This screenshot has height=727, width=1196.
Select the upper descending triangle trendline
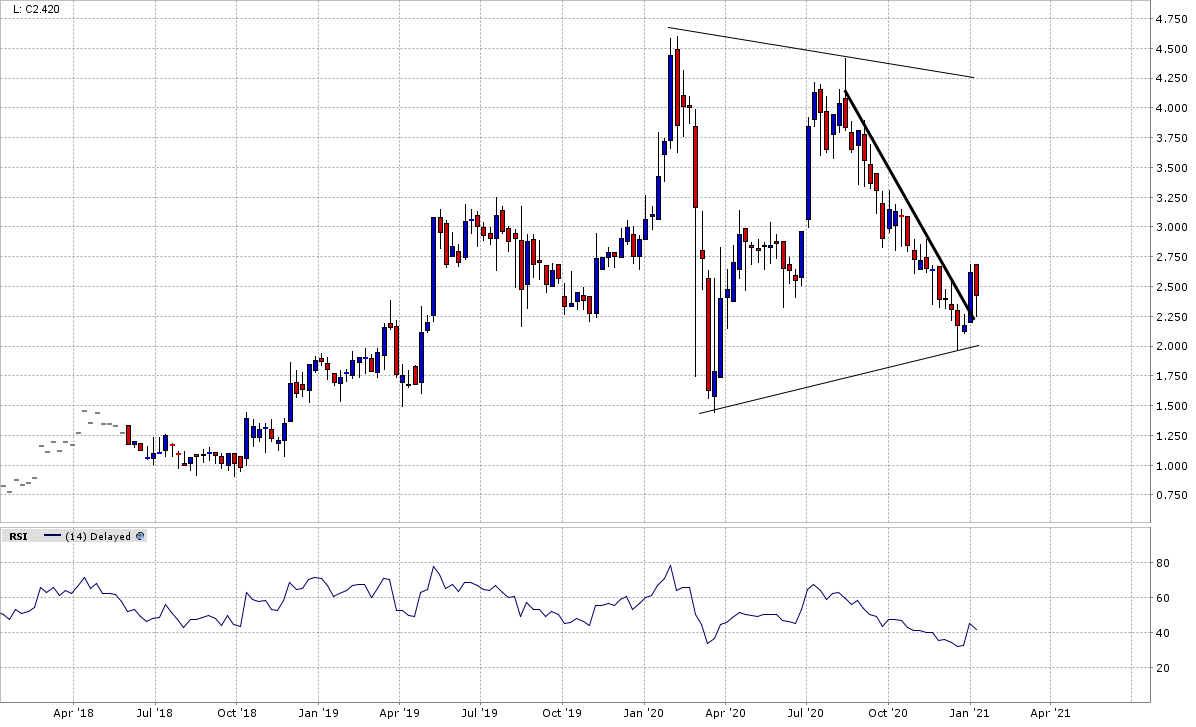point(821,53)
